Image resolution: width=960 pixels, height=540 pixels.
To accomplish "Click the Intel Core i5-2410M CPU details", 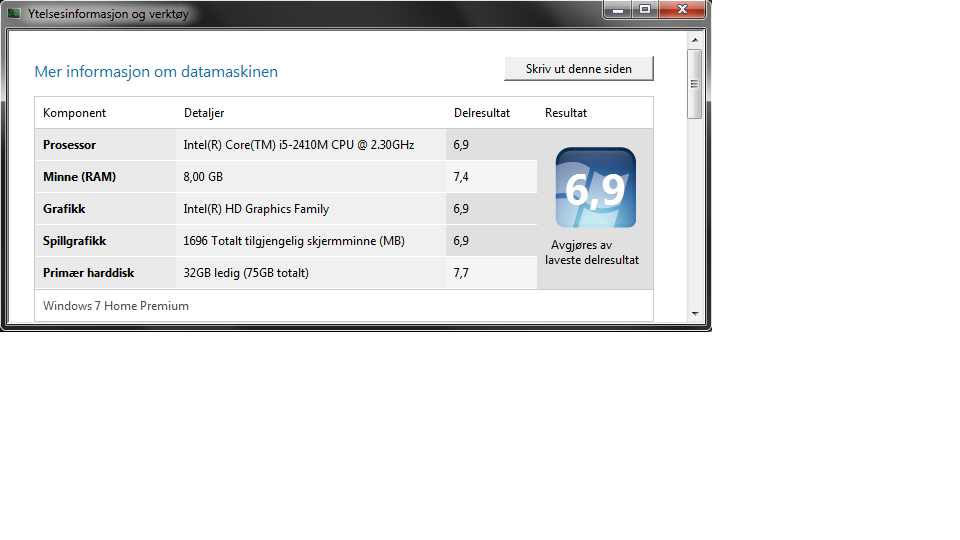I will [x=299, y=145].
